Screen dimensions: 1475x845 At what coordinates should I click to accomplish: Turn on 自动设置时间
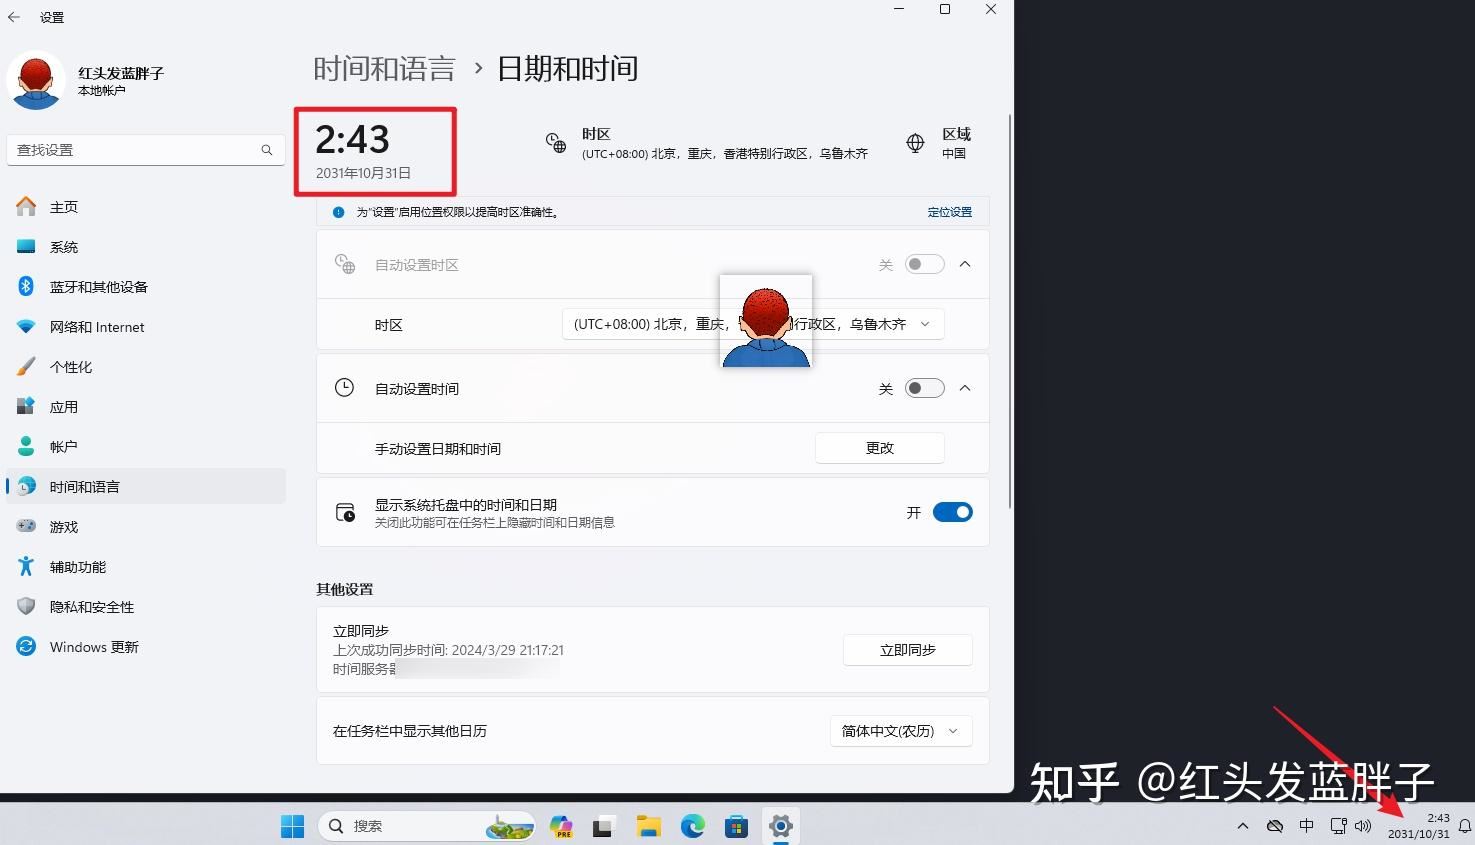tap(923, 388)
